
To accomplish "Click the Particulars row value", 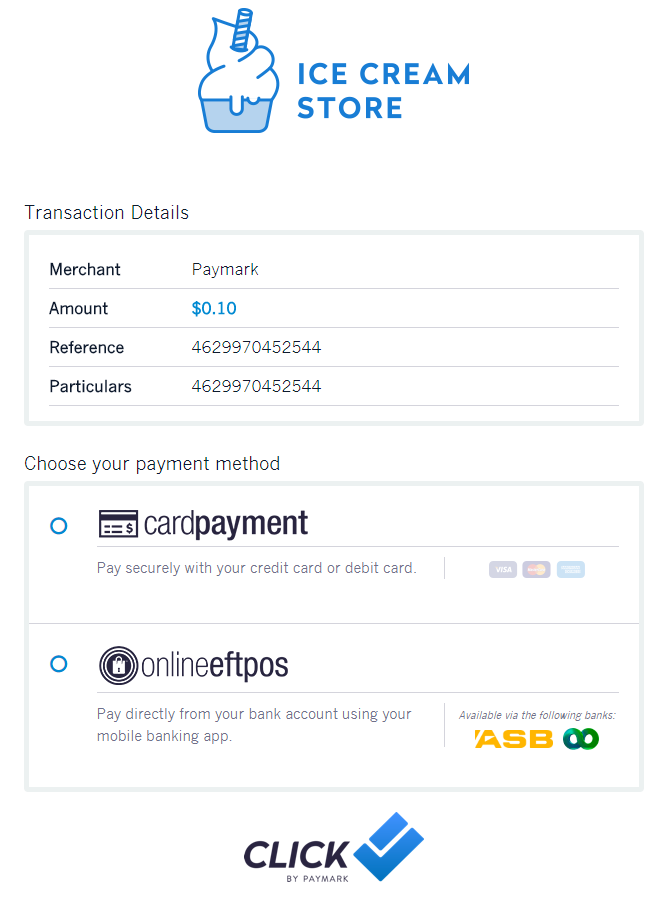I will click(x=256, y=386).
